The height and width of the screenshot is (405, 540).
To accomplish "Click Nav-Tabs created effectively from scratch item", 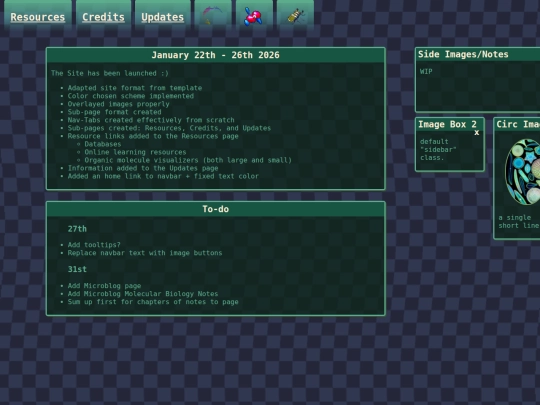I will click(x=151, y=120).
